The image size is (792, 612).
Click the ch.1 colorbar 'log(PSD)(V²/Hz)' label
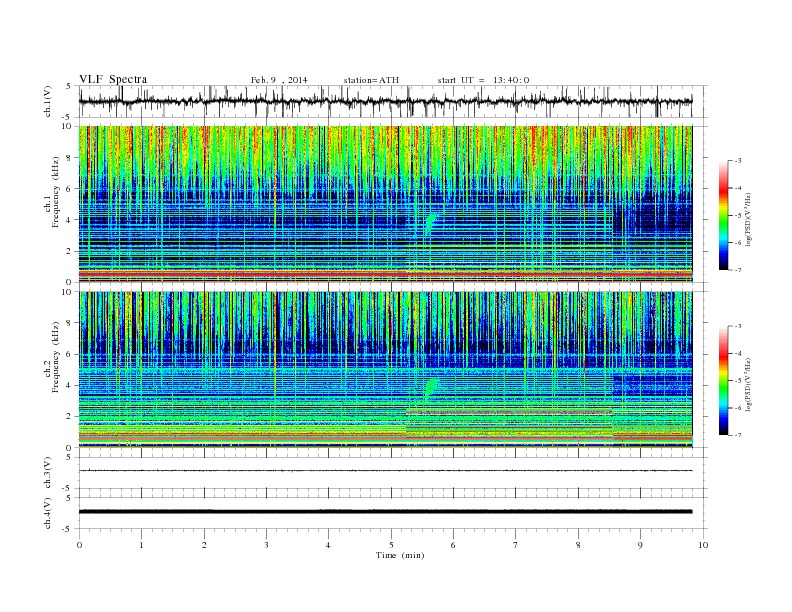[x=748, y=218]
